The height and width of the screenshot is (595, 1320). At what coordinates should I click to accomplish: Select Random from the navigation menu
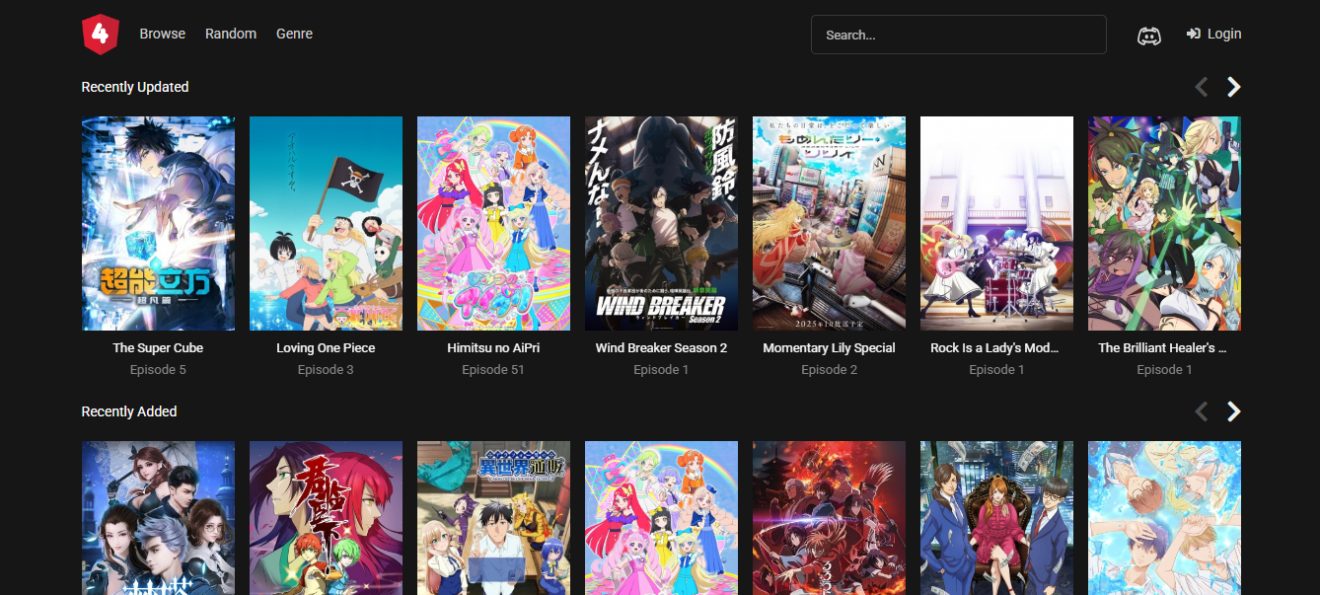(231, 33)
